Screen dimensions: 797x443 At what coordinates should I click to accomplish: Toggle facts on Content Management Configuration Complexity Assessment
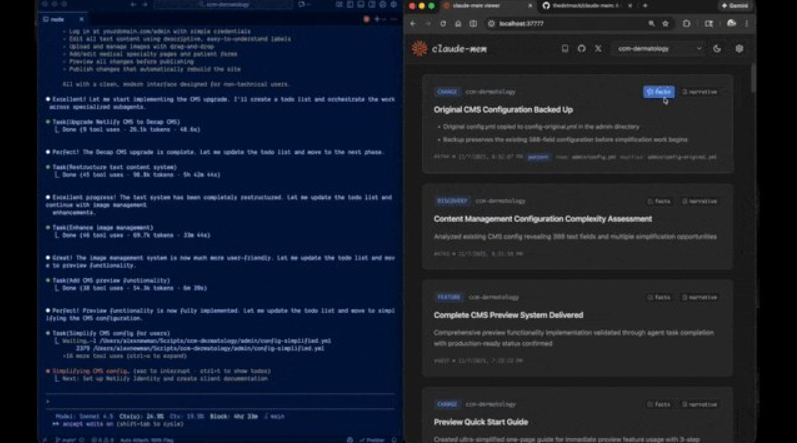point(659,201)
